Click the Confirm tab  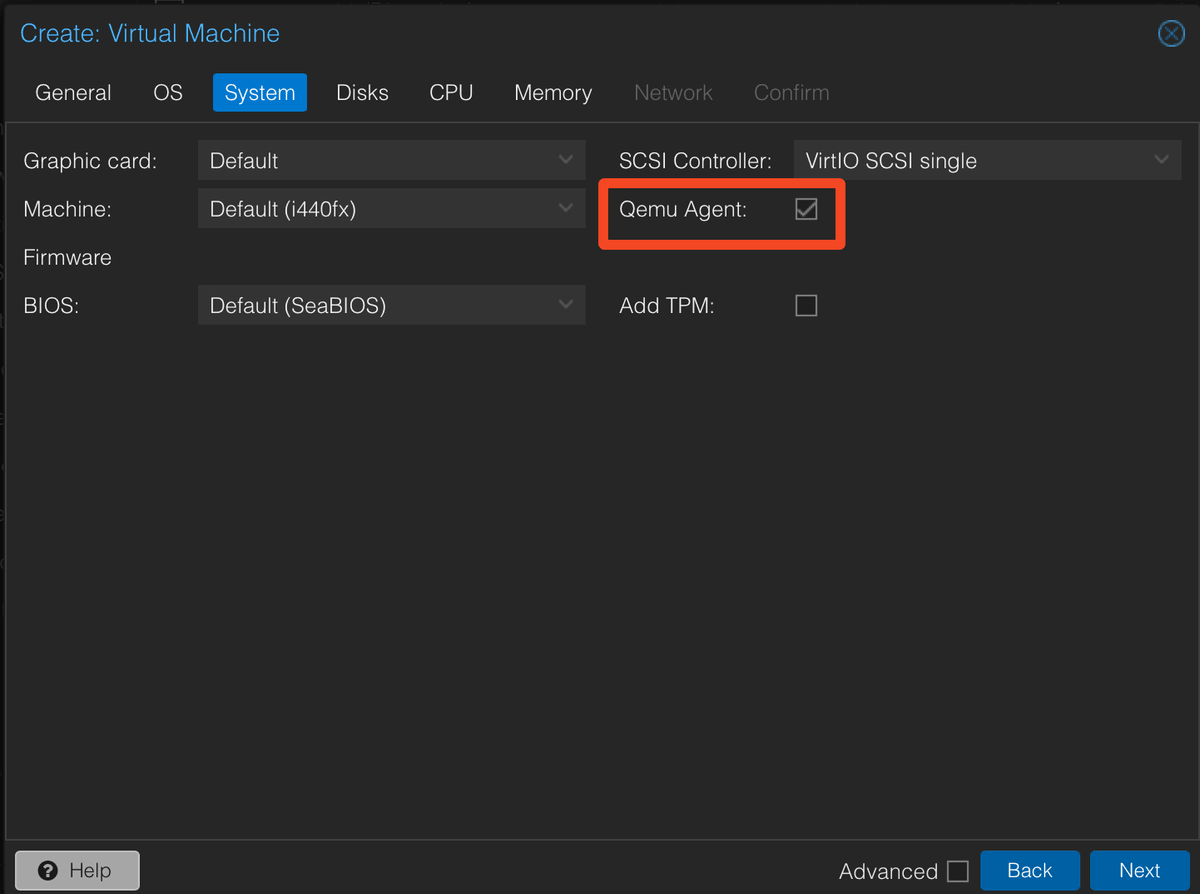[791, 93]
